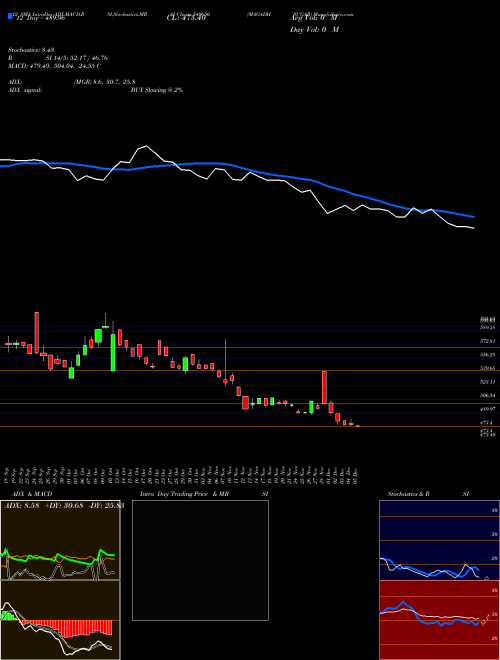Click the MACD histogram chart with red bars
Image resolution: width=500 pixels, height=660 pixels.
60,620
